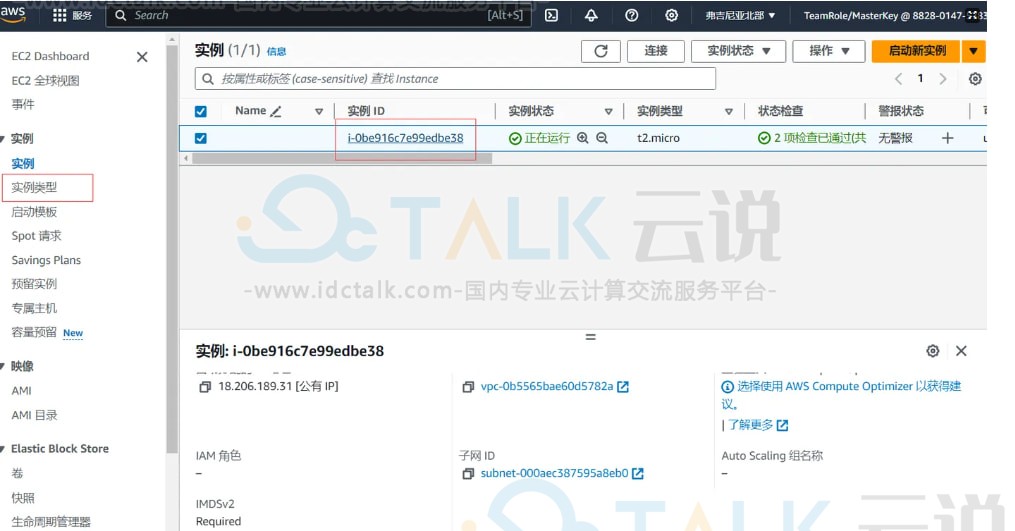Open 快照 snapshots in sidebar

click(x=23, y=498)
